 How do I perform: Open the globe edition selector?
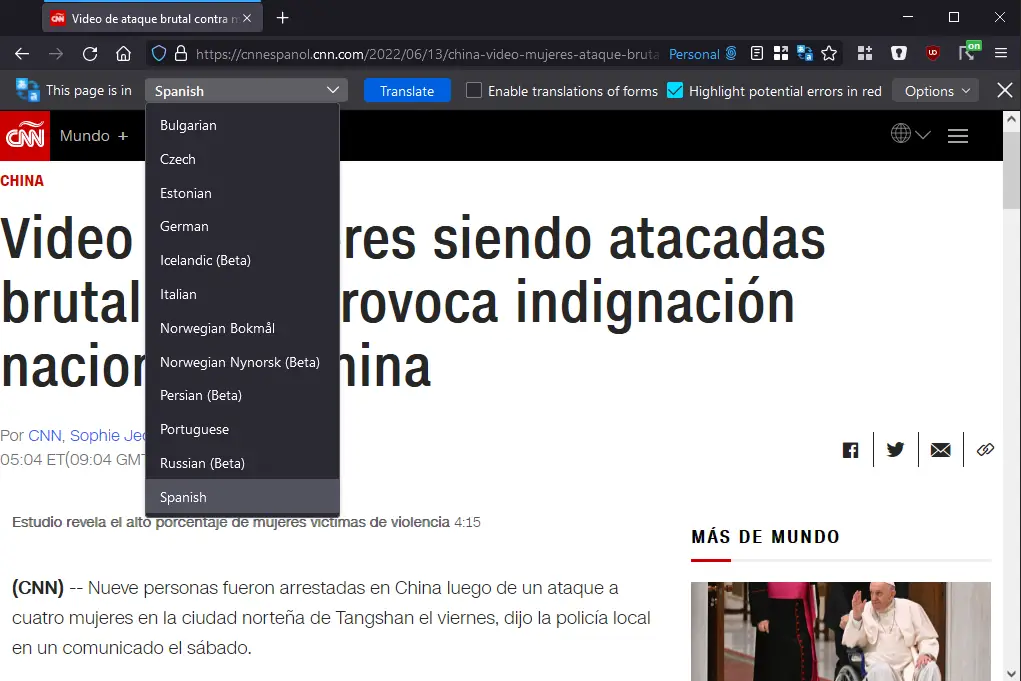pos(910,134)
